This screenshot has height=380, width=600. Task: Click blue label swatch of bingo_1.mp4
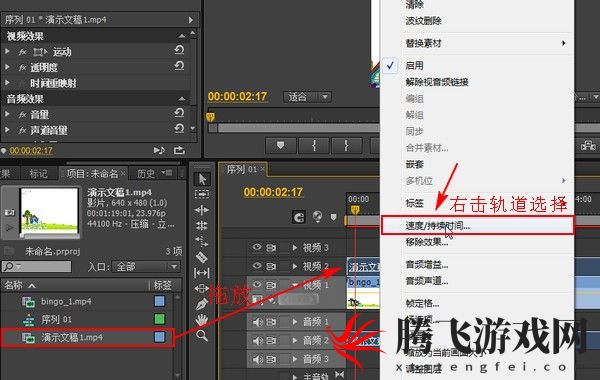point(160,301)
